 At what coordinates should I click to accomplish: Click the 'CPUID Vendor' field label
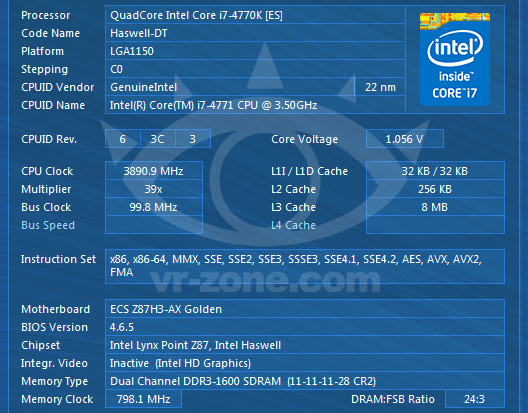[58, 87]
